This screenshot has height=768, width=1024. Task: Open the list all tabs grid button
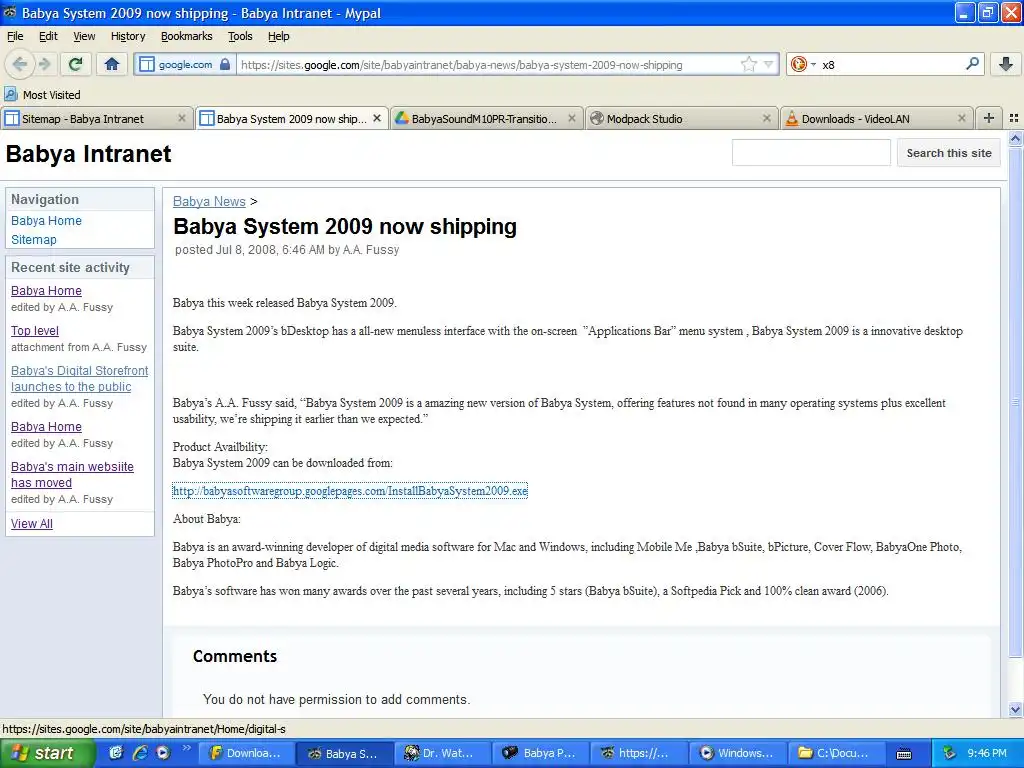[1014, 118]
